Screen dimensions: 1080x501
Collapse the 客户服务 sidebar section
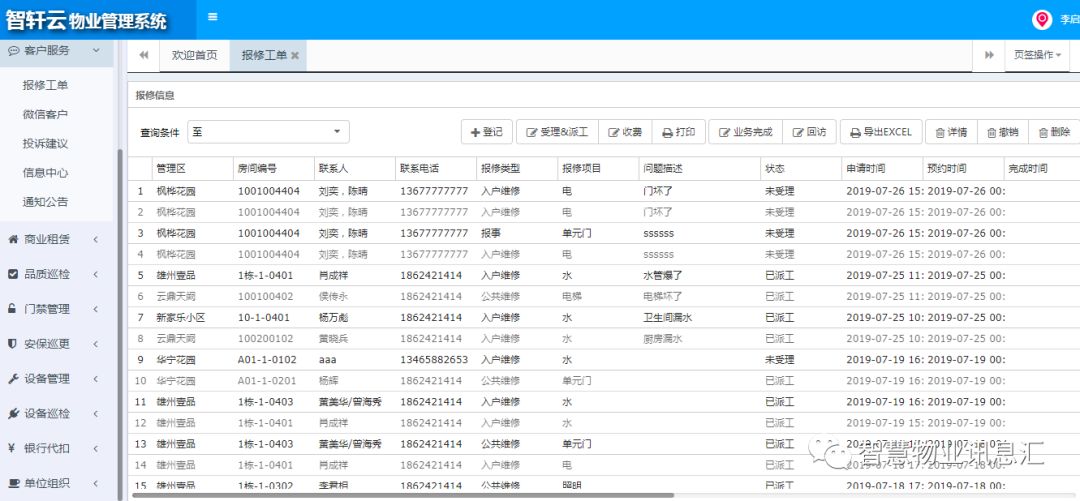56,50
